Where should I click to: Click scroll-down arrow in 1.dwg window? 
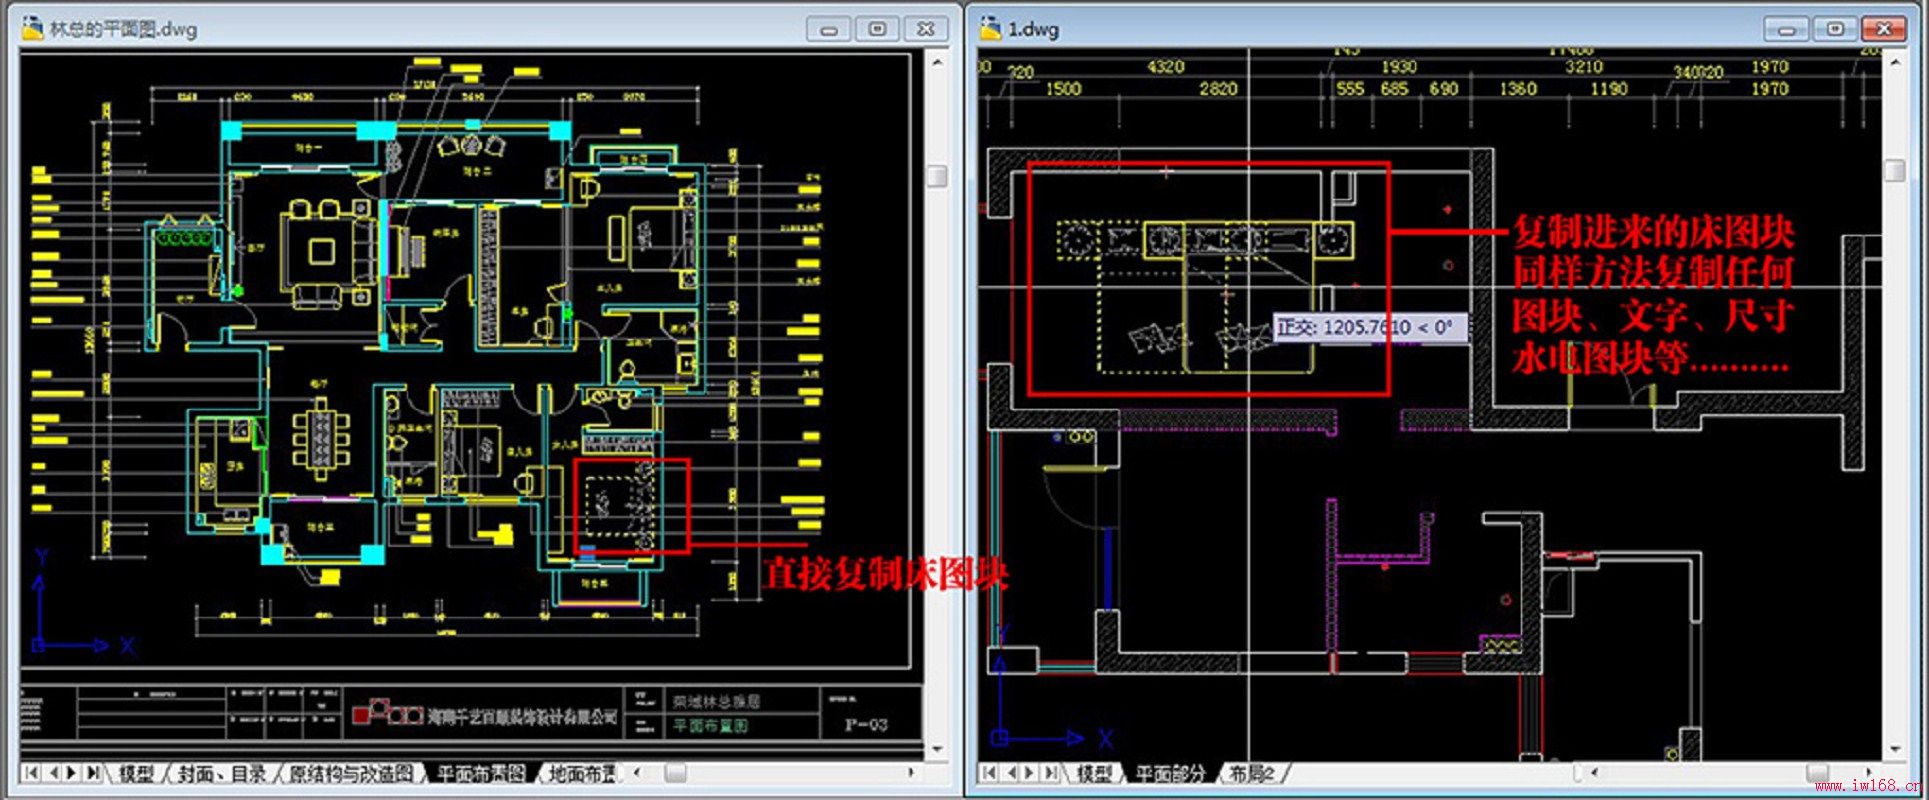click(1895, 749)
